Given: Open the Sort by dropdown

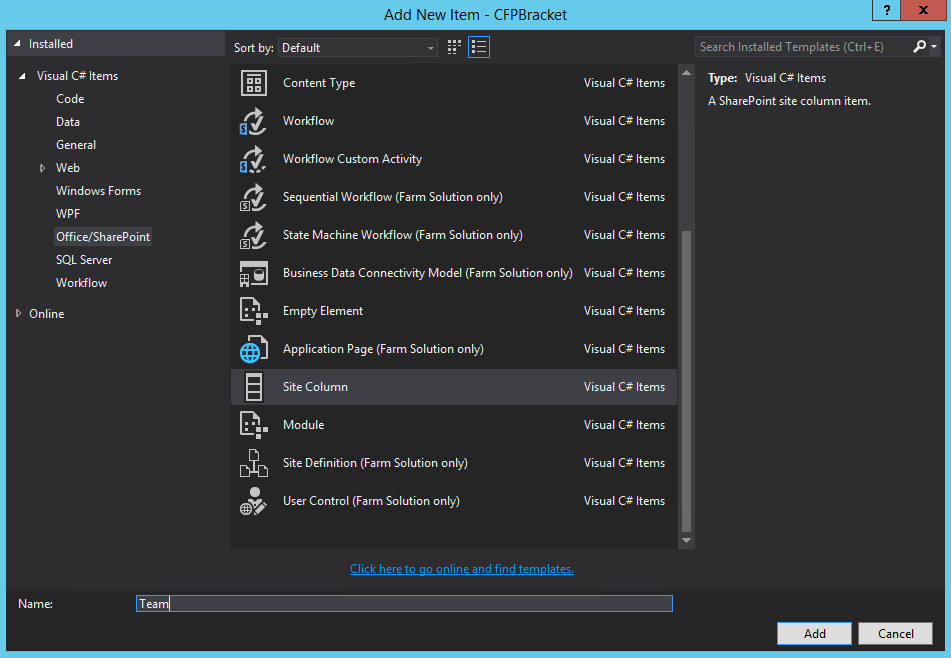Looking at the screenshot, I should pos(357,47).
